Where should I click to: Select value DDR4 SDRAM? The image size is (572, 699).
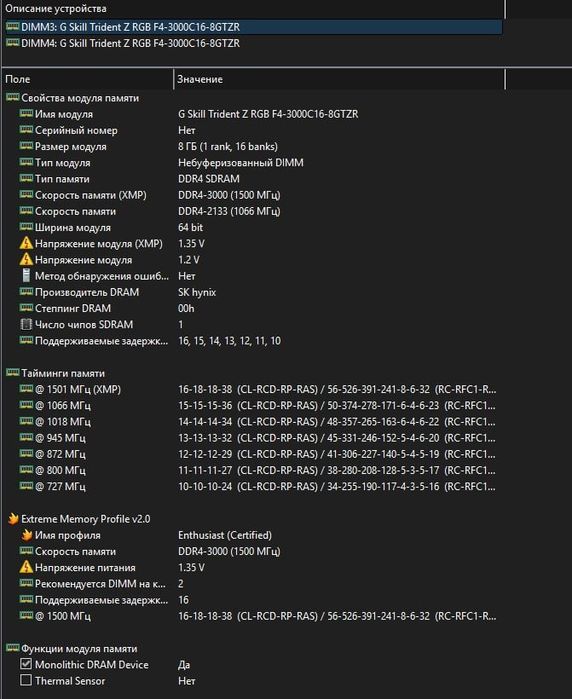tap(209, 179)
